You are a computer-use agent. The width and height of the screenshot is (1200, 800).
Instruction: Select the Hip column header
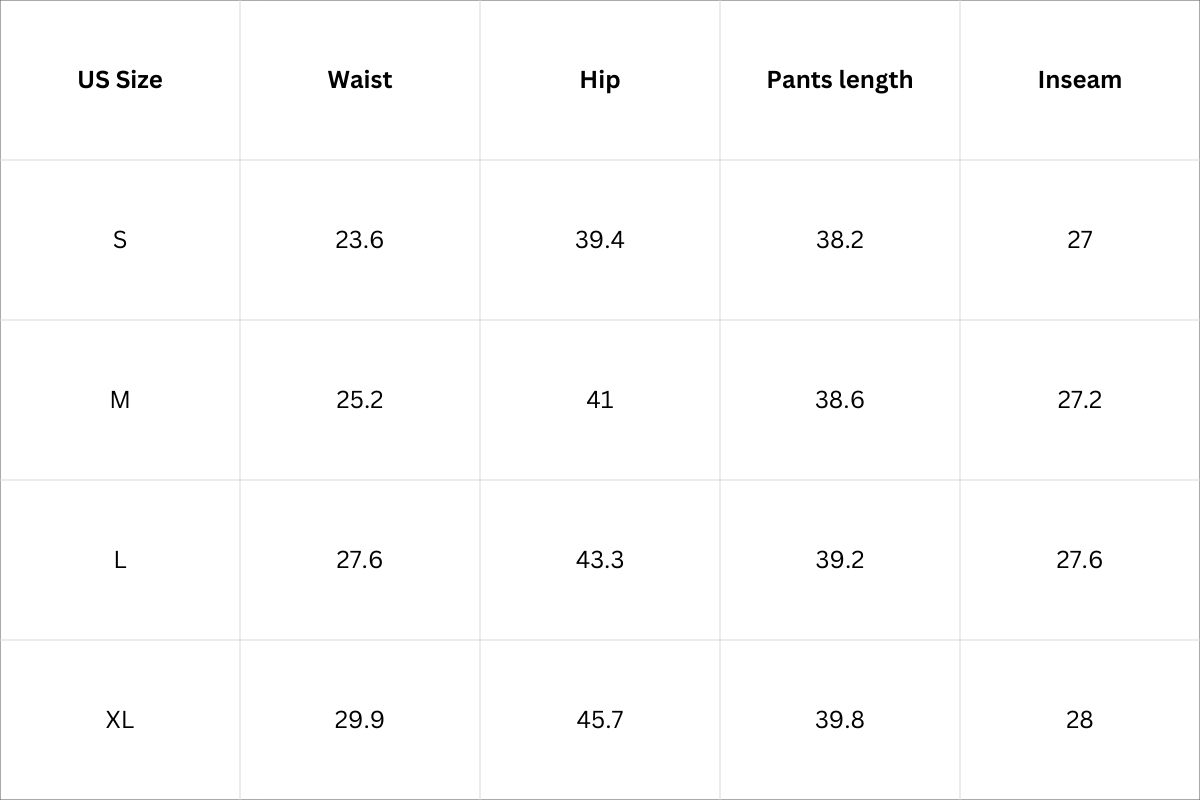click(600, 80)
